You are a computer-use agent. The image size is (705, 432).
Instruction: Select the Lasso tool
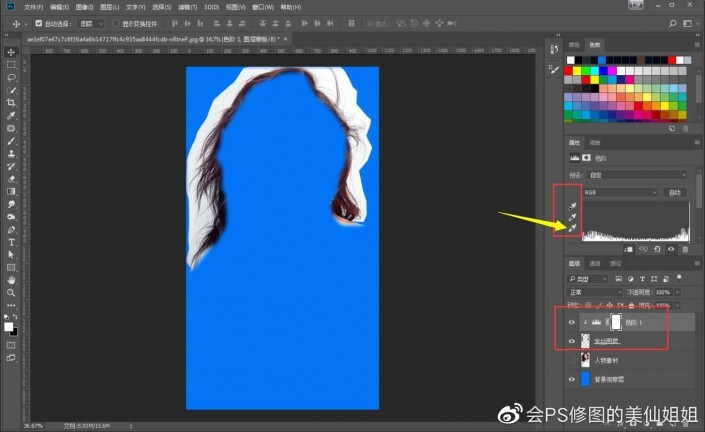click(x=11, y=77)
